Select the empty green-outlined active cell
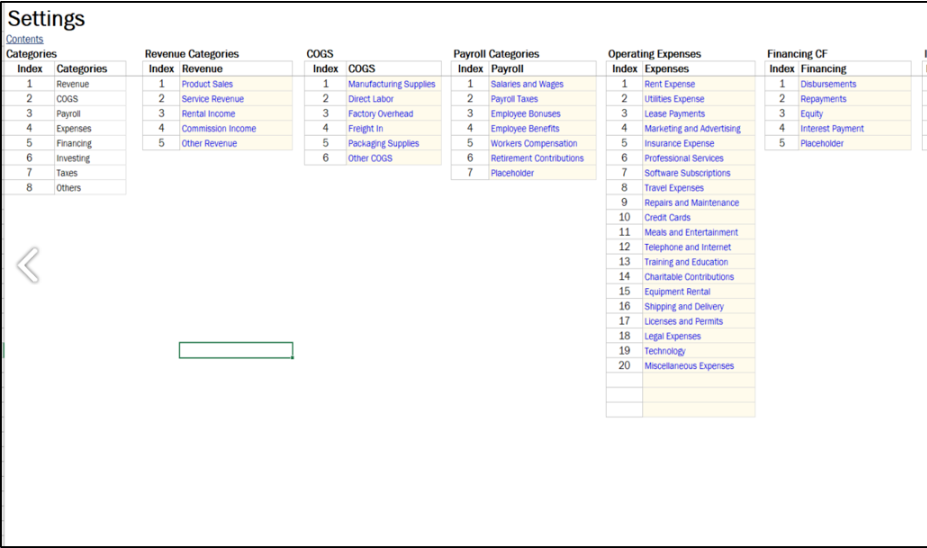 [x=236, y=350]
